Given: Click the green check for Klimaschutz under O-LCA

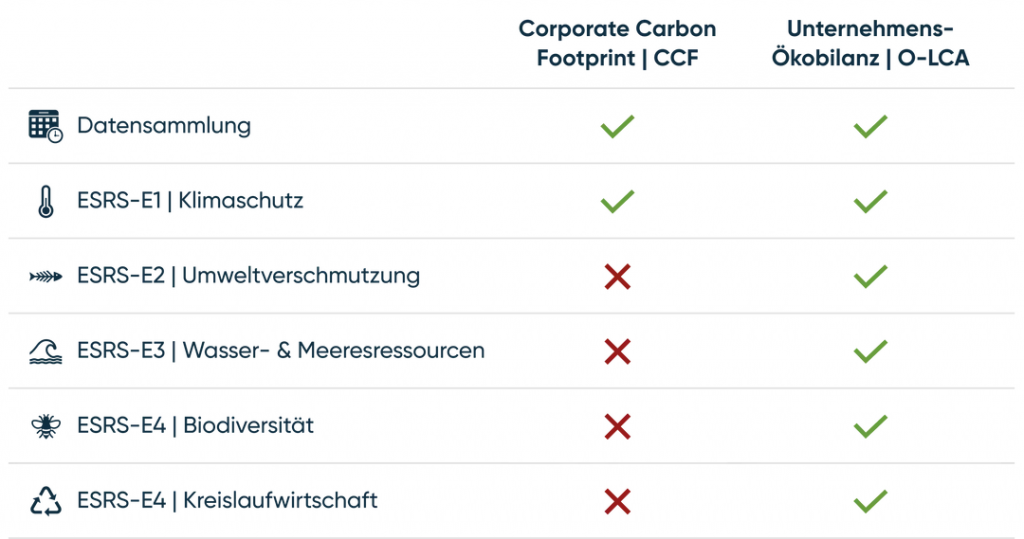Looking at the screenshot, I should click(870, 201).
